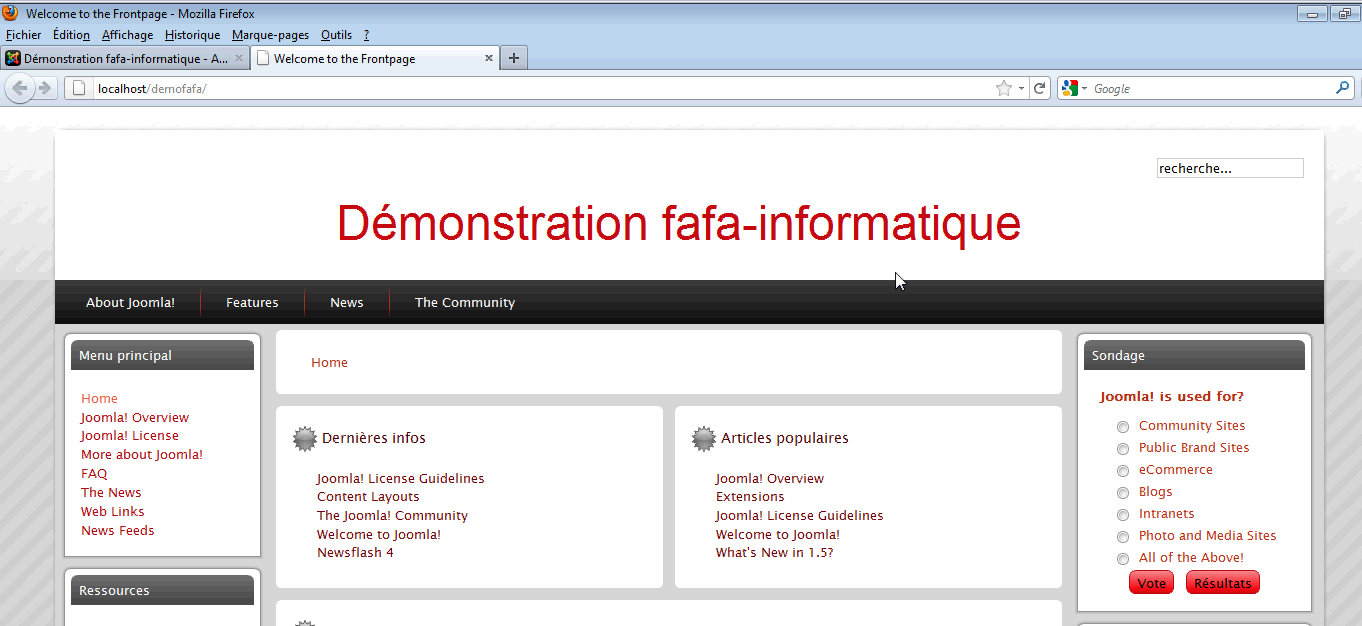
Task: Click the recherche... search field
Action: coord(1230,168)
